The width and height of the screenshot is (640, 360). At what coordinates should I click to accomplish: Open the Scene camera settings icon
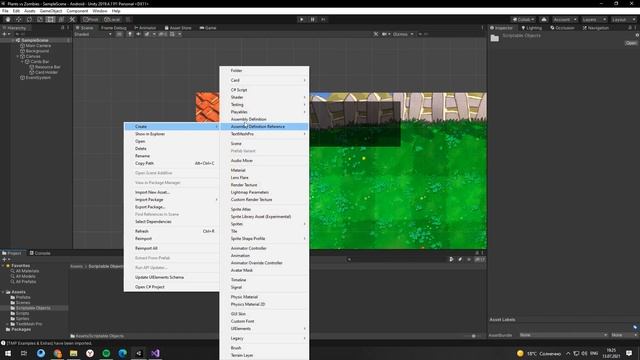385,34
